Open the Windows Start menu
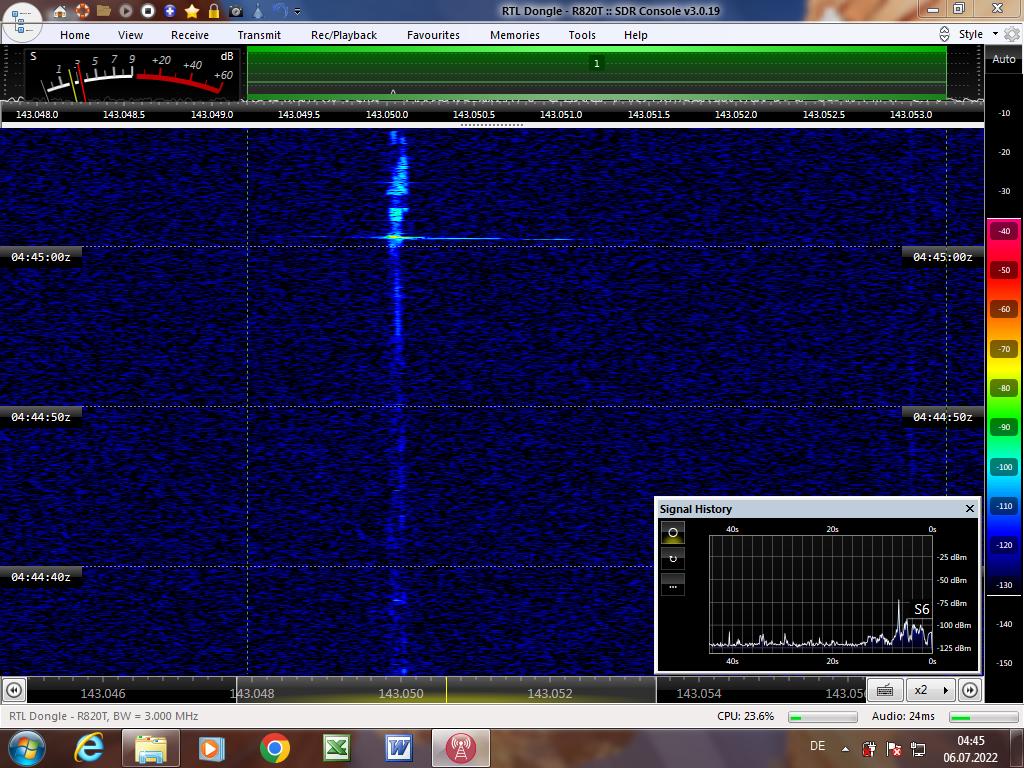The width and height of the screenshot is (1024, 768). 27,748
